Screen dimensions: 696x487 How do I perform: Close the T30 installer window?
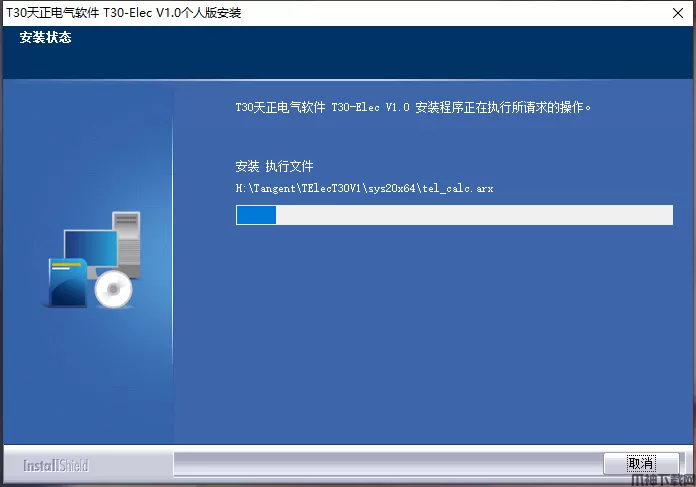pyautogui.click(x=678, y=13)
